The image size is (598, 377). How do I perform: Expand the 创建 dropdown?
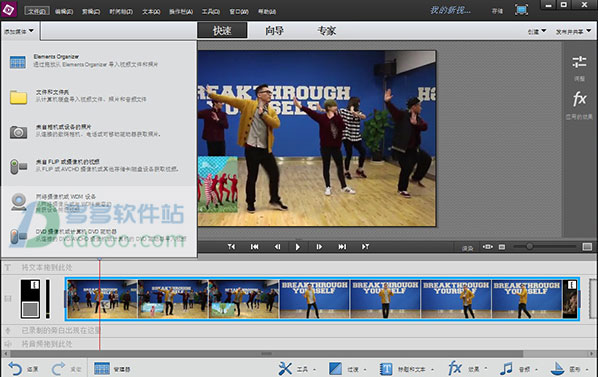(537, 32)
